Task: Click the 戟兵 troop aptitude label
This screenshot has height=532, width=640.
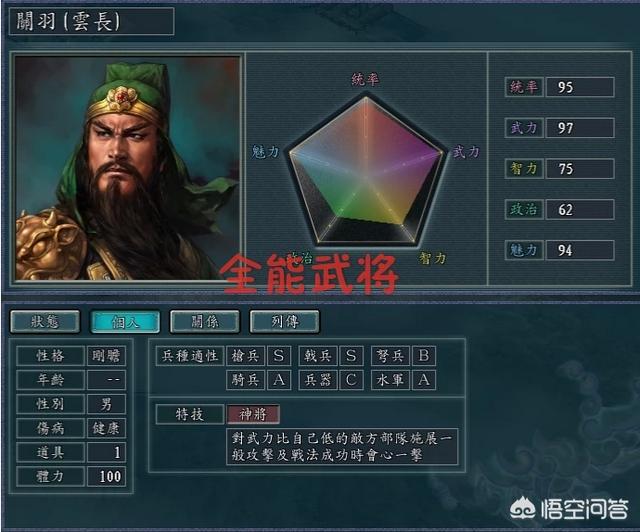Action: [x=318, y=356]
